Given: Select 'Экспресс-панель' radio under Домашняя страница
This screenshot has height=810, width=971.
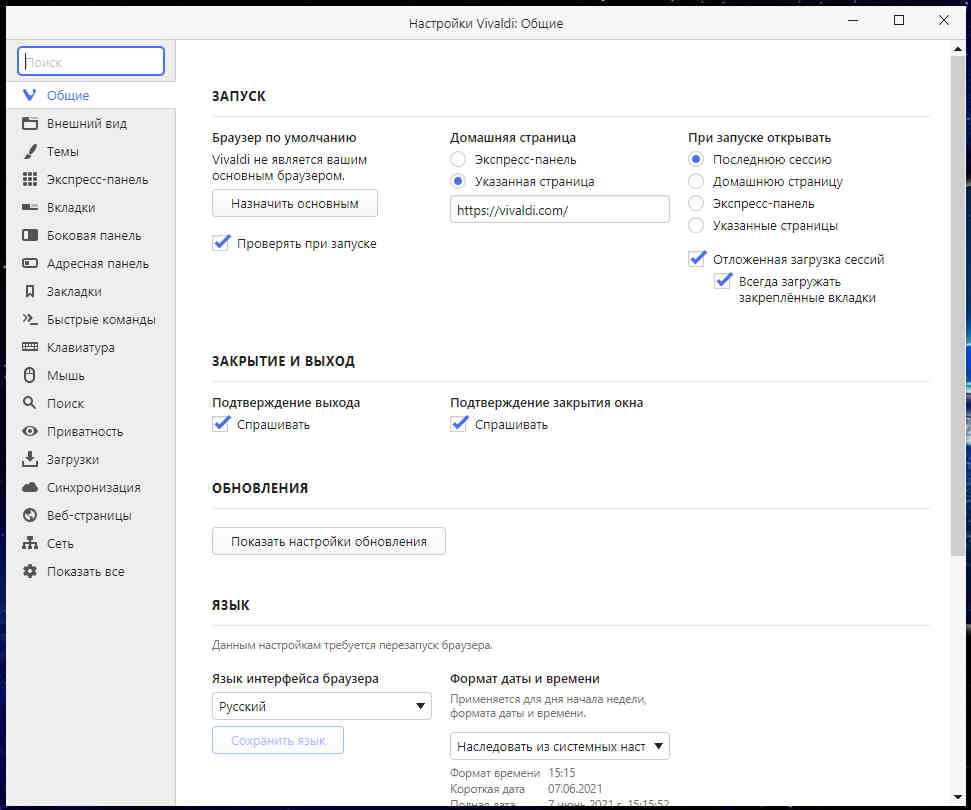Looking at the screenshot, I should tap(458, 160).
